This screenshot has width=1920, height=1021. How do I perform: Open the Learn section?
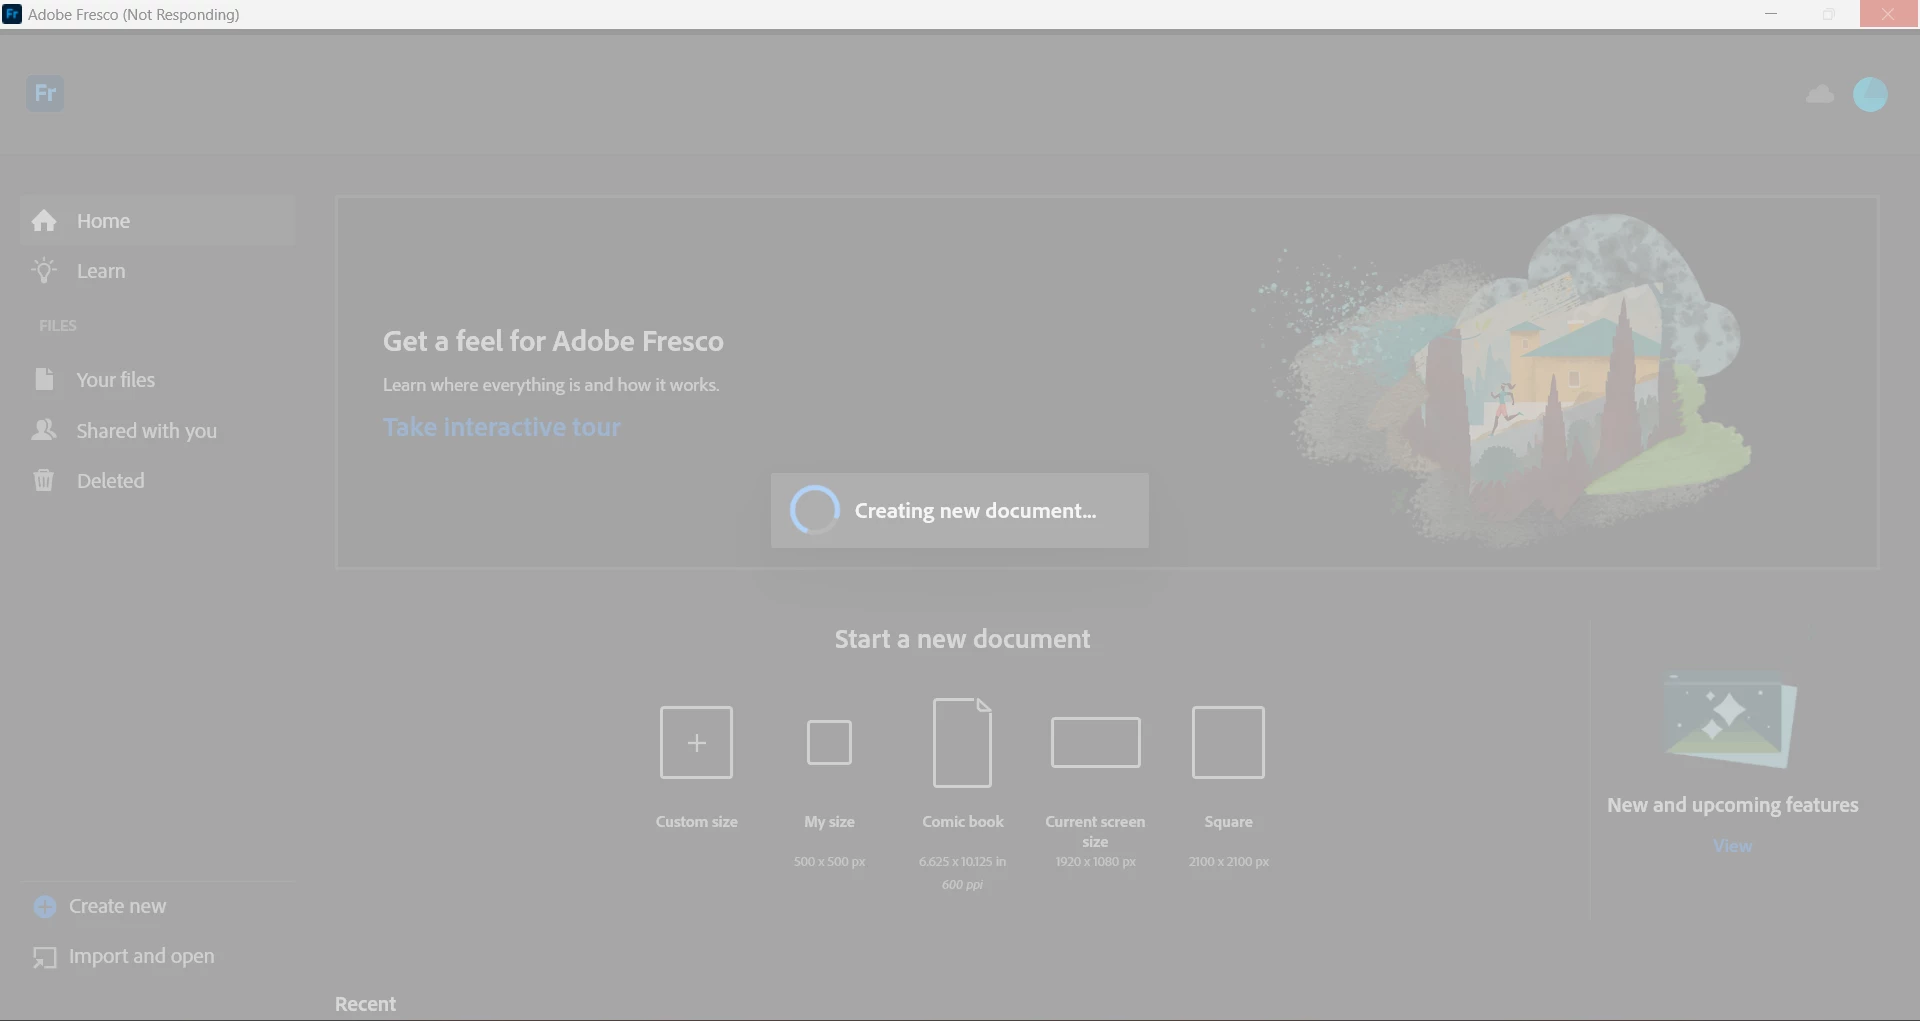click(x=157, y=271)
